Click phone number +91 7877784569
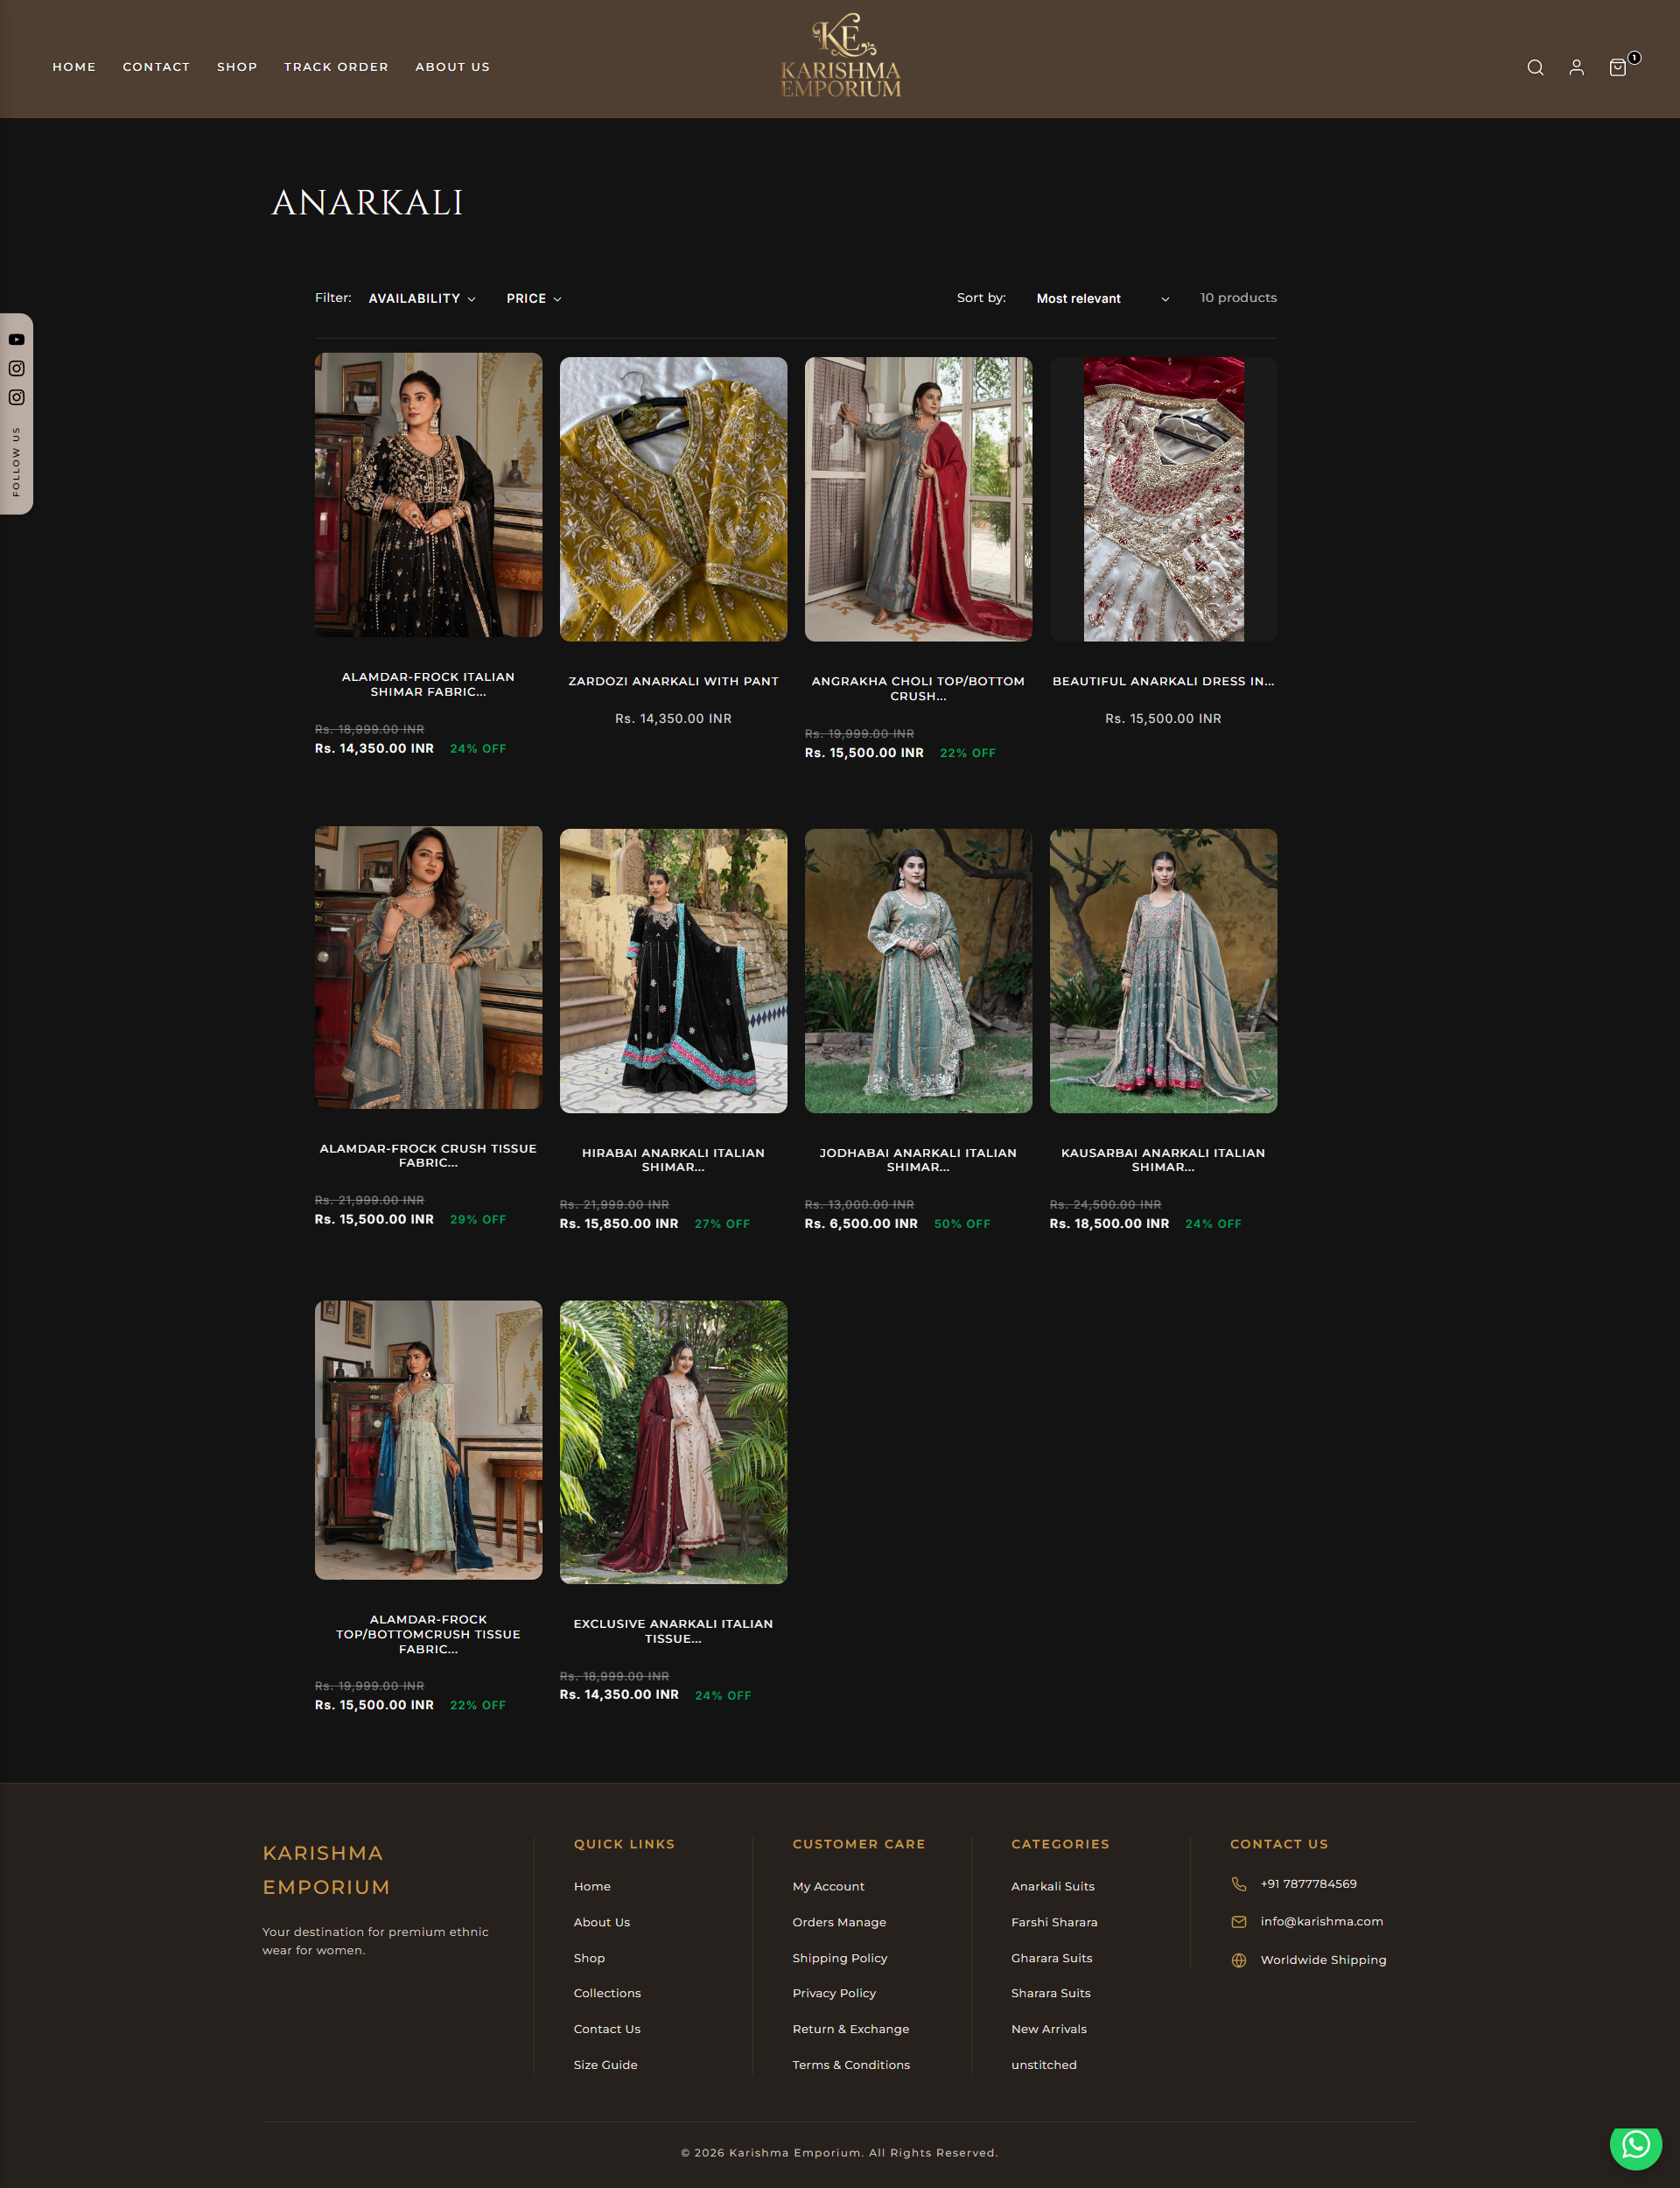Image resolution: width=1680 pixels, height=2188 pixels. tap(1308, 1883)
